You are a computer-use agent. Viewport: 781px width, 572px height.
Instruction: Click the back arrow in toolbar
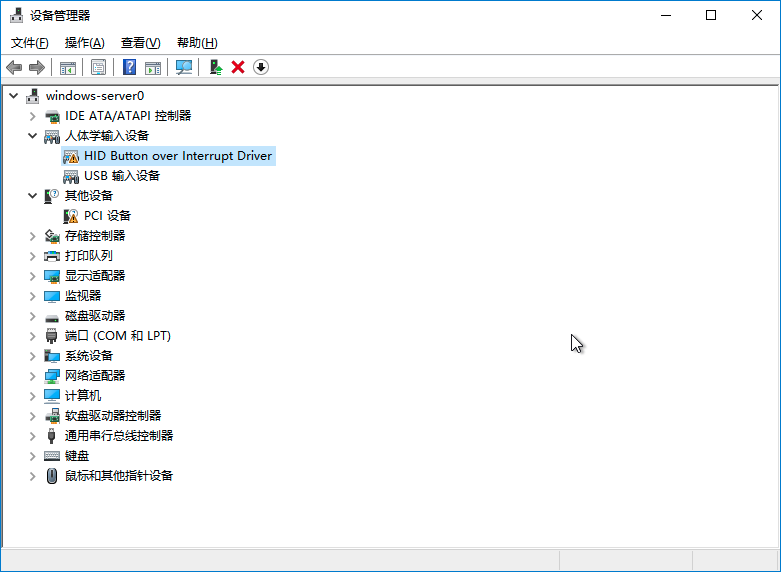(14, 67)
